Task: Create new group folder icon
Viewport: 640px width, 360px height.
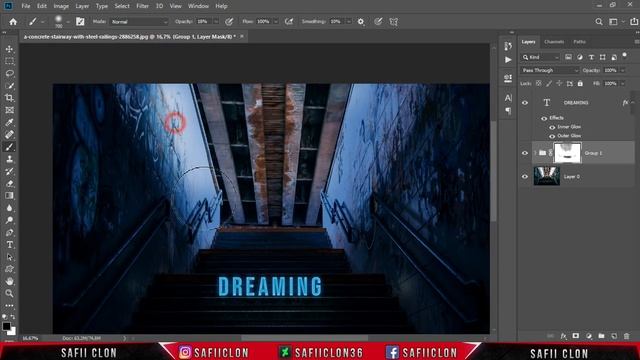Action: [x=601, y=336]
